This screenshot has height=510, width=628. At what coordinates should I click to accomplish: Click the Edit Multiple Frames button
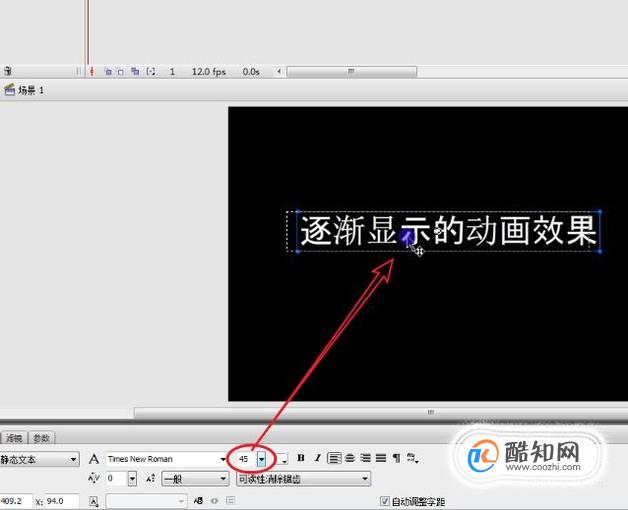tap(135, 72)
